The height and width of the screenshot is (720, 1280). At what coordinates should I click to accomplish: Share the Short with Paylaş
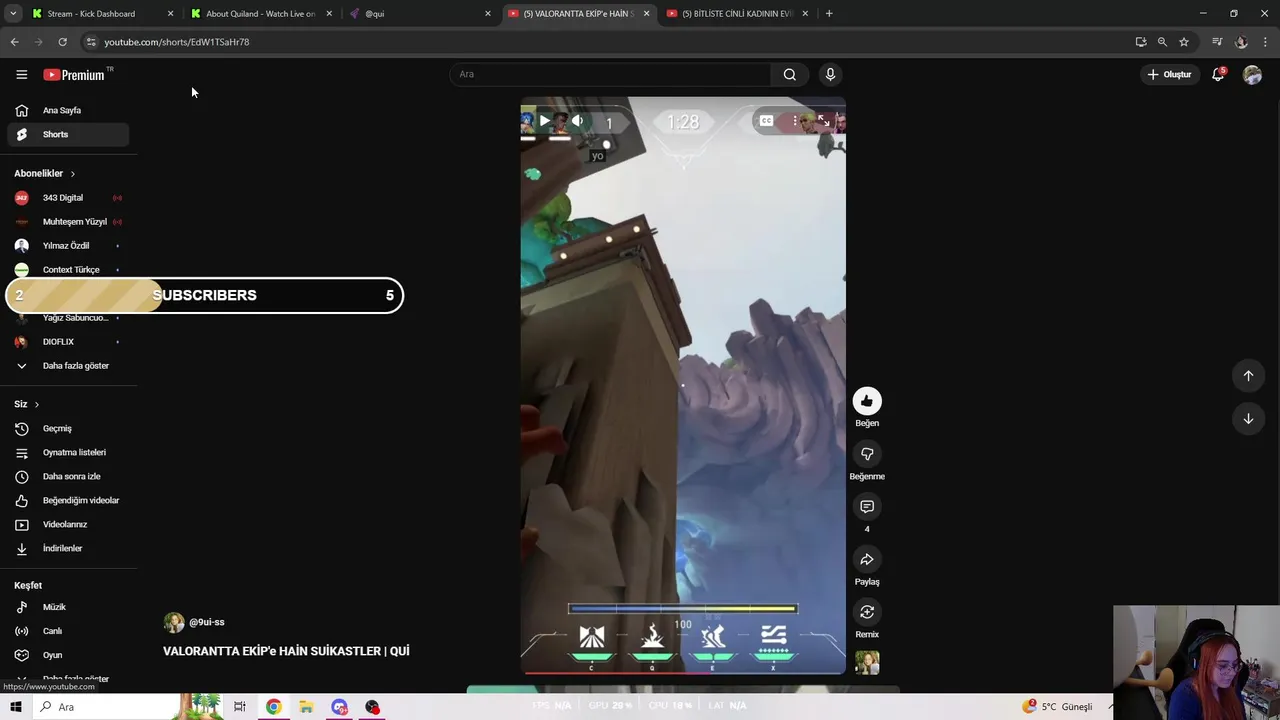pyautogui.click(x=867, y=559)
